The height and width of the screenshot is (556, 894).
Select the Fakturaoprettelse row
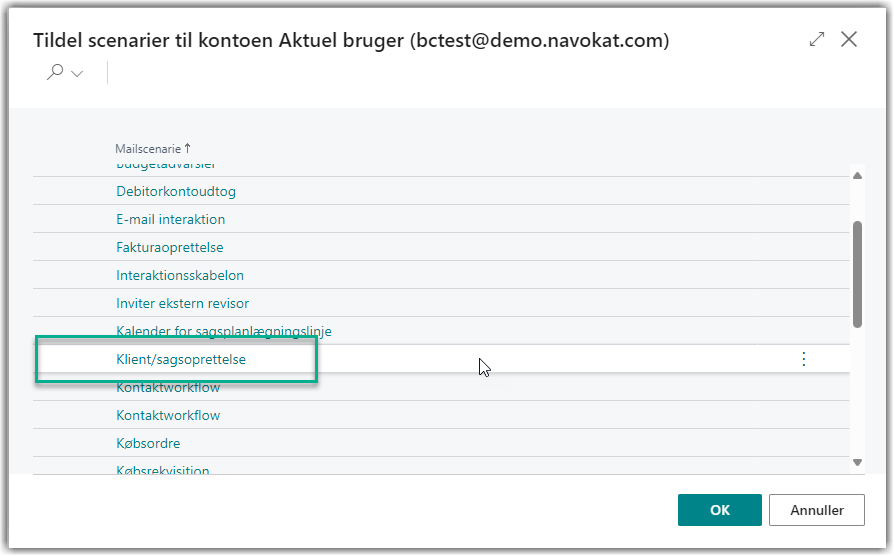(170, 247)
